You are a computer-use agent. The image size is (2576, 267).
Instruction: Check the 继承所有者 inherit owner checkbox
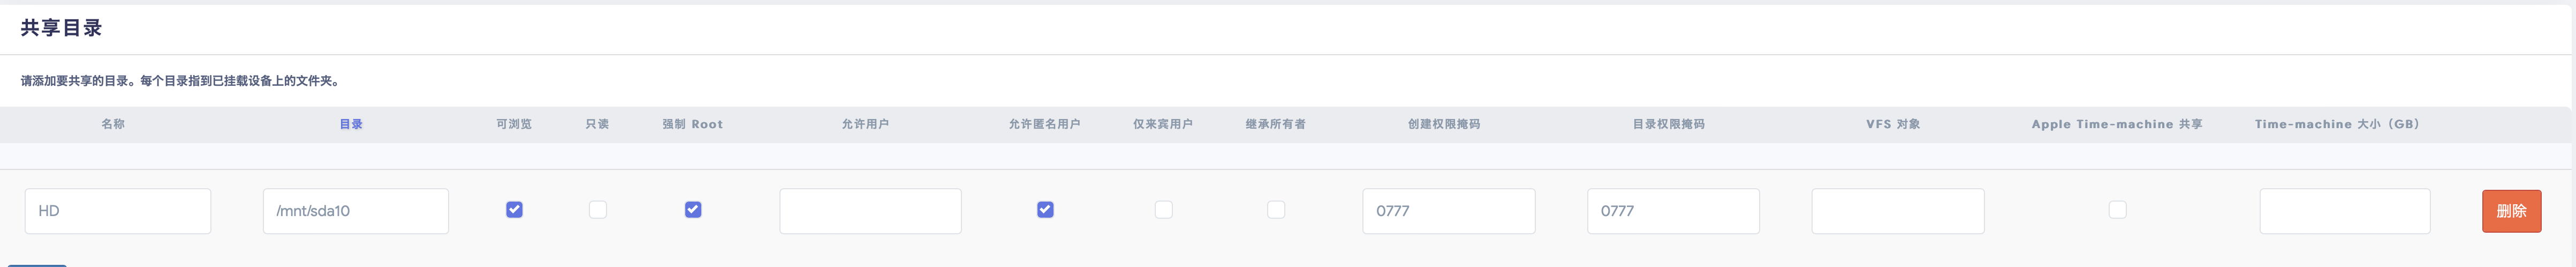coord(1276,210)
